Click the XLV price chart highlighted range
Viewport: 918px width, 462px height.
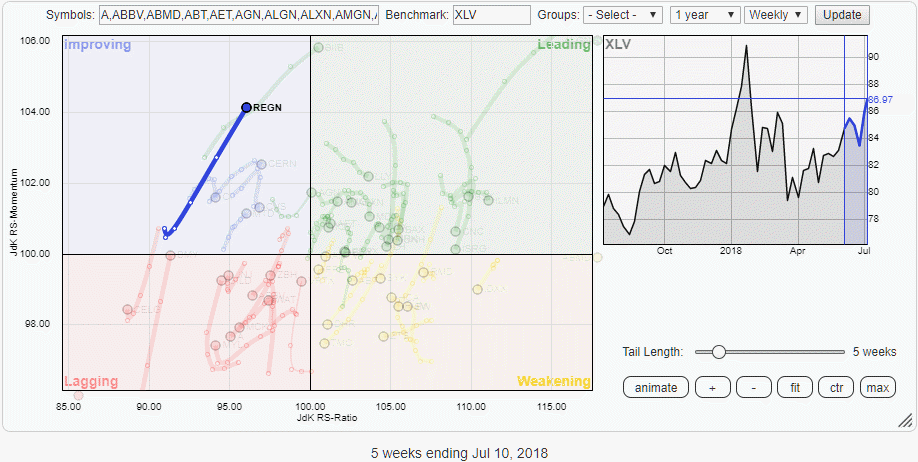pyautogui.click(x=855, y=139)
